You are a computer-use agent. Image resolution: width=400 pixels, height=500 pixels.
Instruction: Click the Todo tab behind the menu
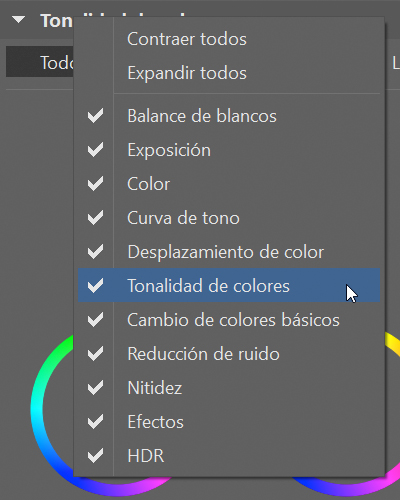40,62
